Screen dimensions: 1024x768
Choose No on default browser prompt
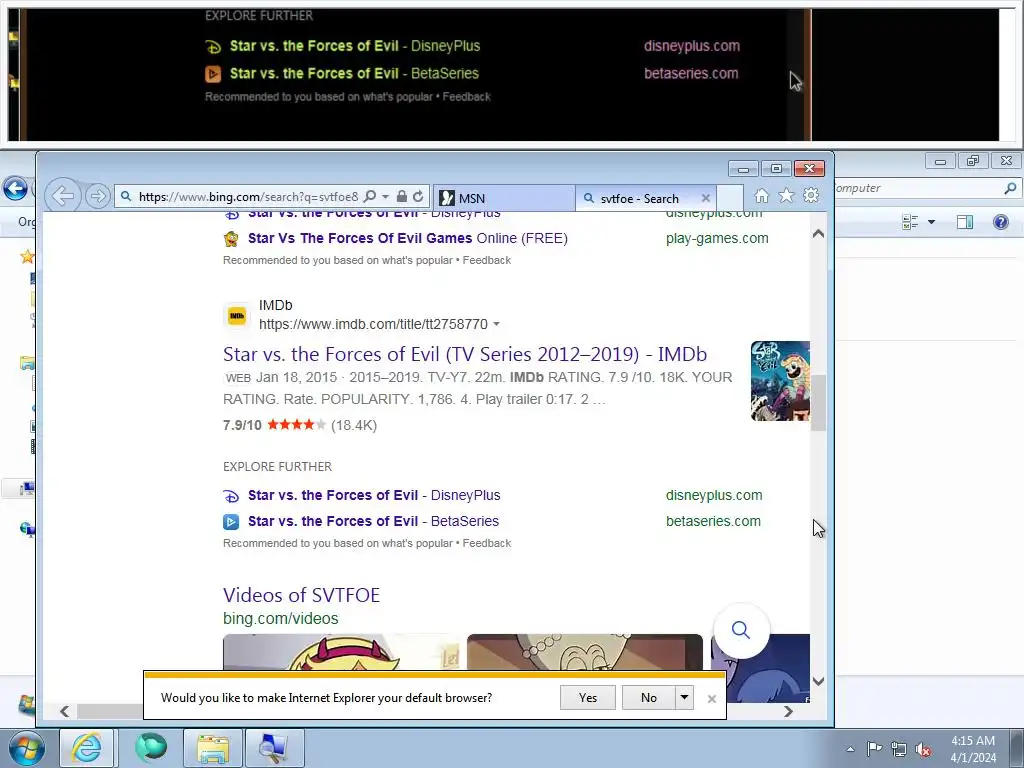648,697
